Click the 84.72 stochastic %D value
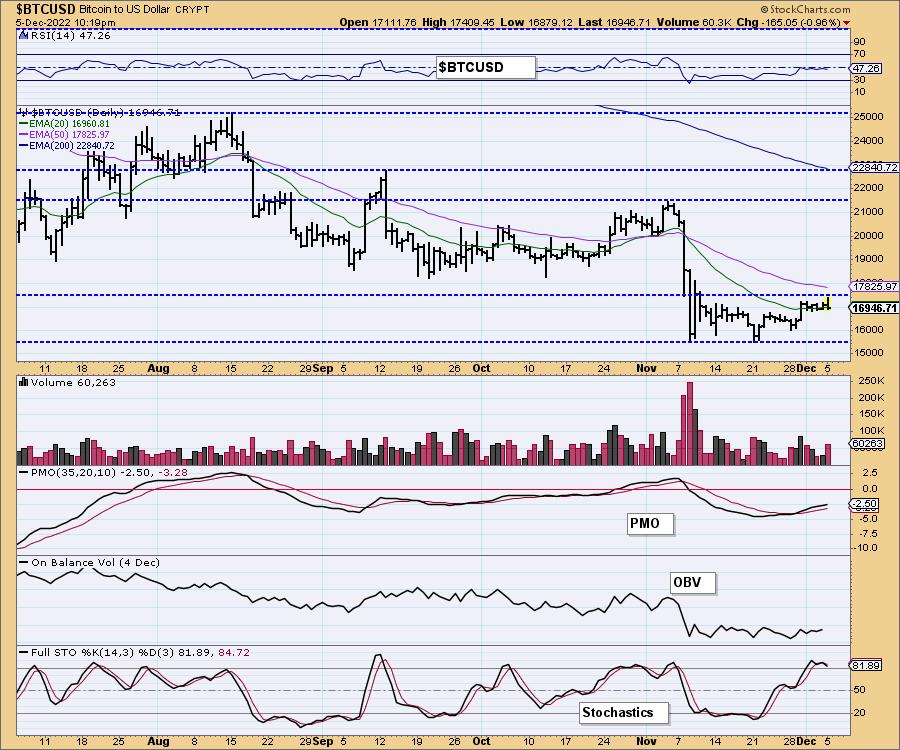Image resolution: width=900 pixels, height=750 pixels. click(x=234, y=652)
